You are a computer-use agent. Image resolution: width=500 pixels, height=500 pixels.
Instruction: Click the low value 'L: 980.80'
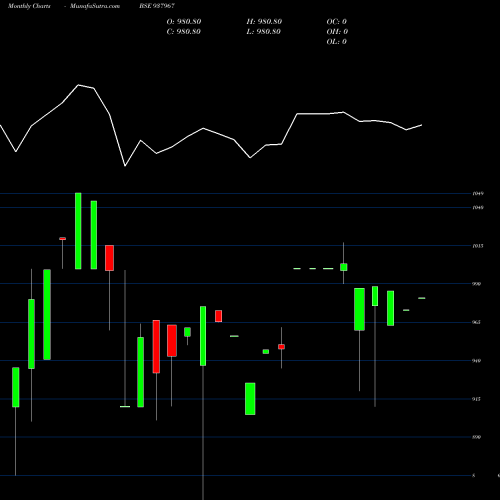coord(263,32)
